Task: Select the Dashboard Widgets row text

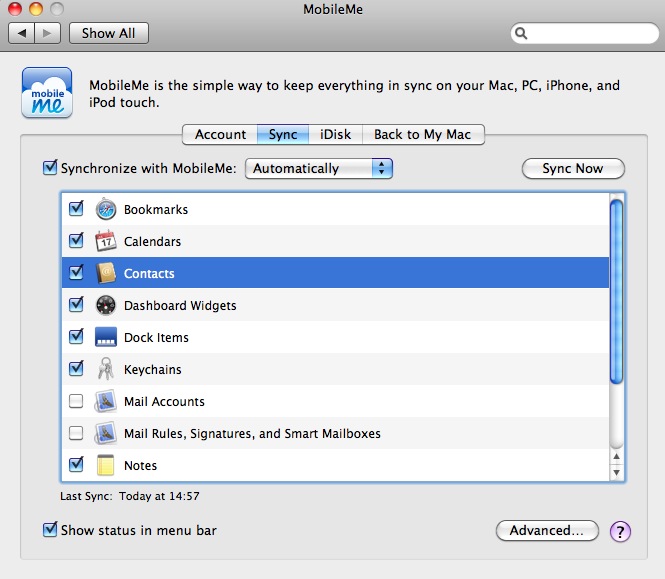Action: coord(180,305)
